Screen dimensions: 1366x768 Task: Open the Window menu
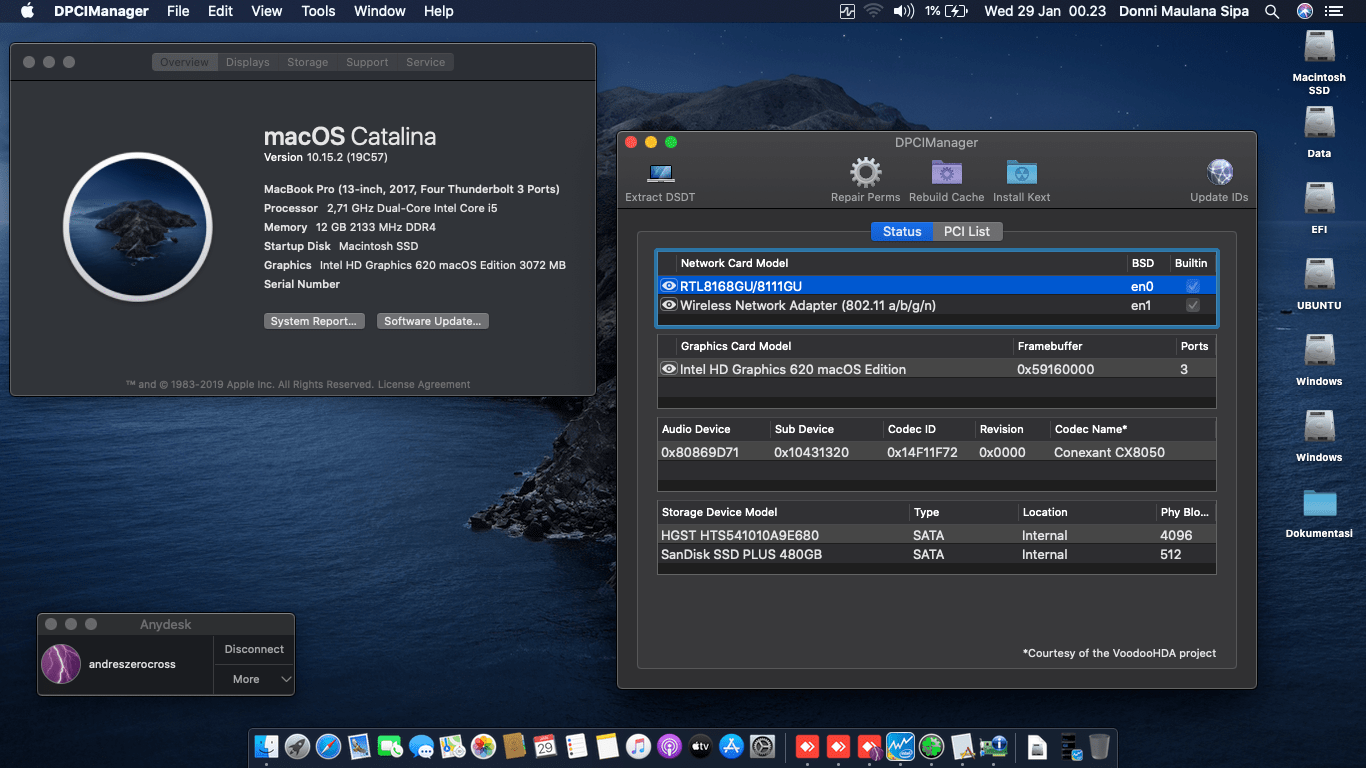pos(380,11)
